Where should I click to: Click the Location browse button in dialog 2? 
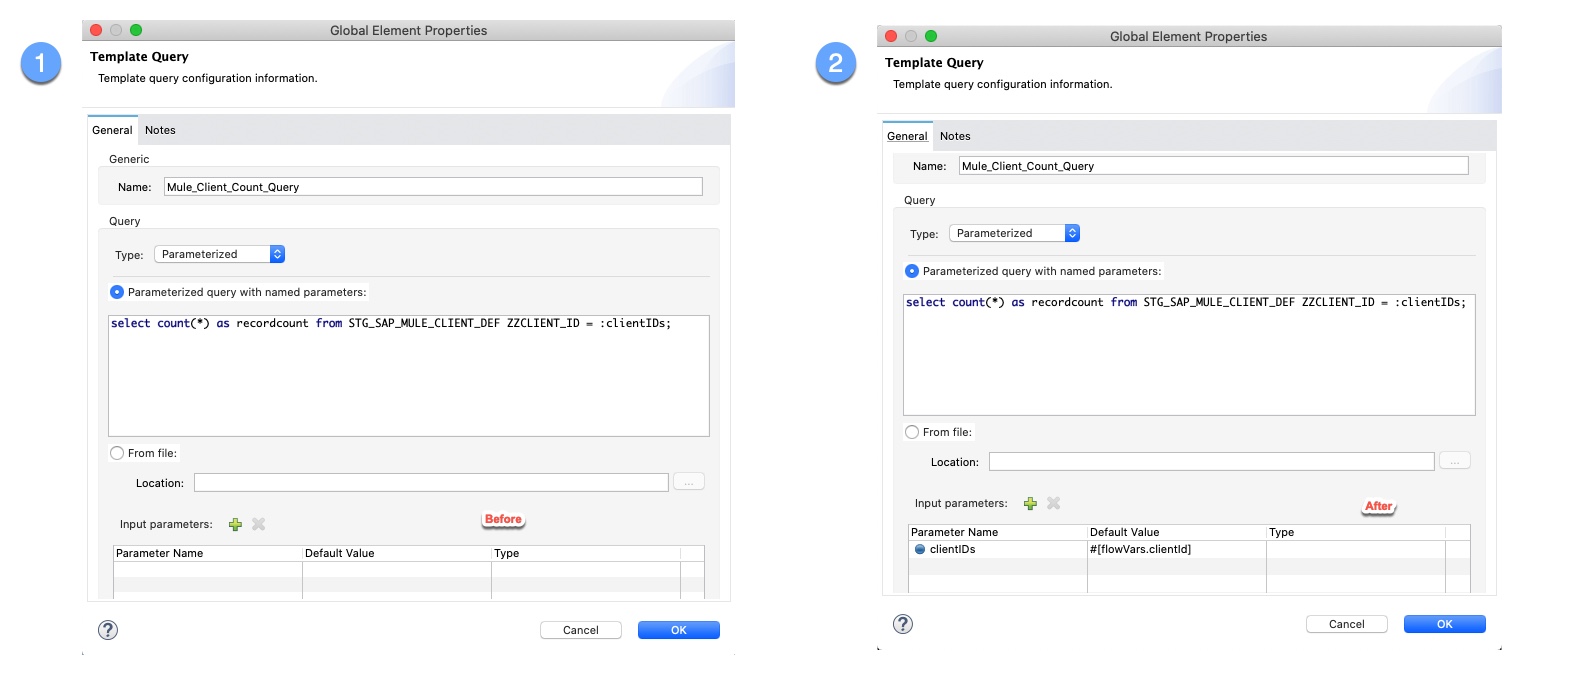(x=1454, y=461)
